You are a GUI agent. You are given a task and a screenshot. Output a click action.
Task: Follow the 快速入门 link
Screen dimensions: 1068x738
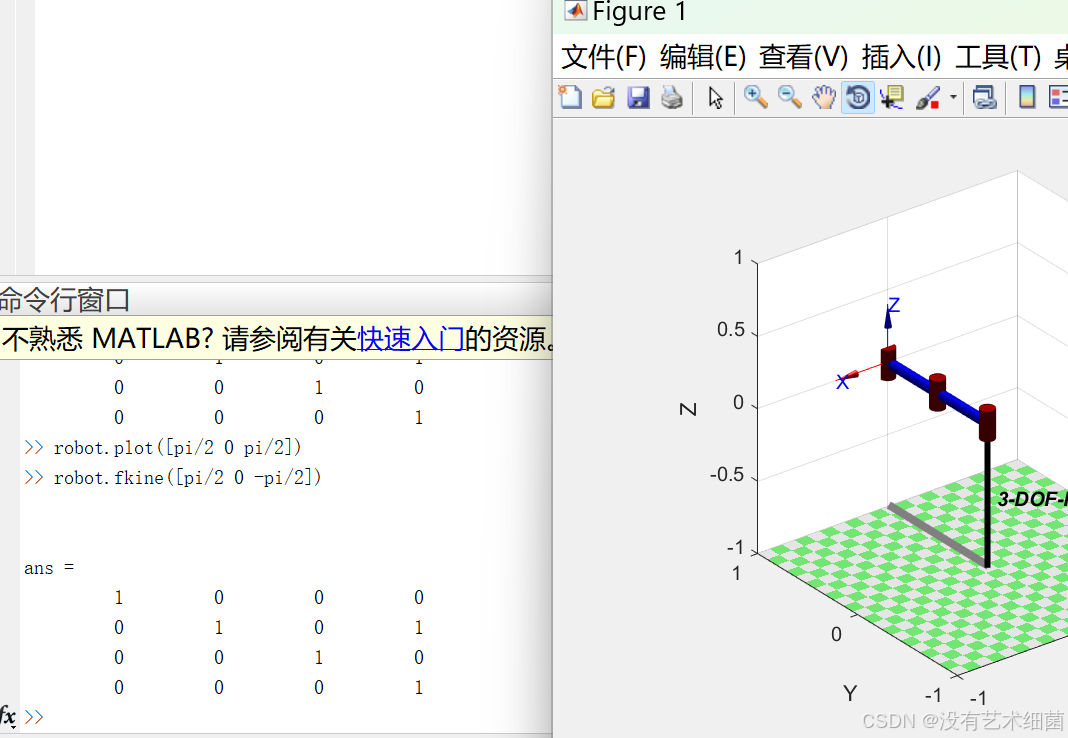411,338
